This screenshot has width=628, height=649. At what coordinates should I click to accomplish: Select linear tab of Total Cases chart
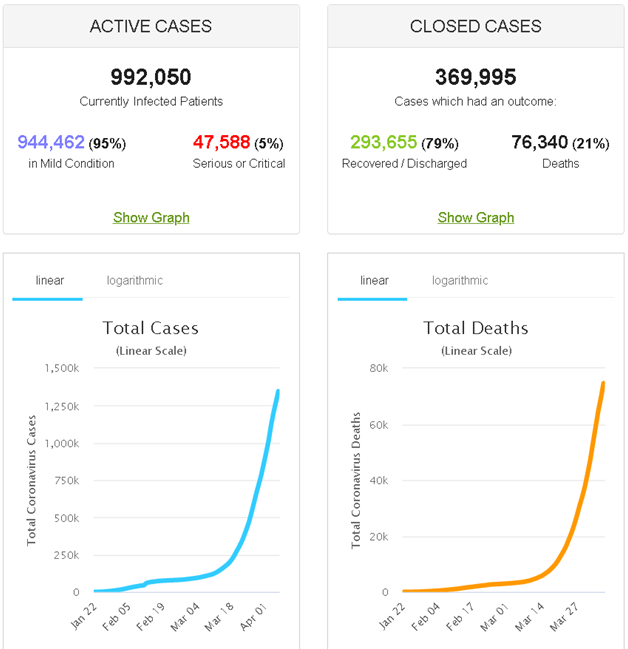pos(49,280)
